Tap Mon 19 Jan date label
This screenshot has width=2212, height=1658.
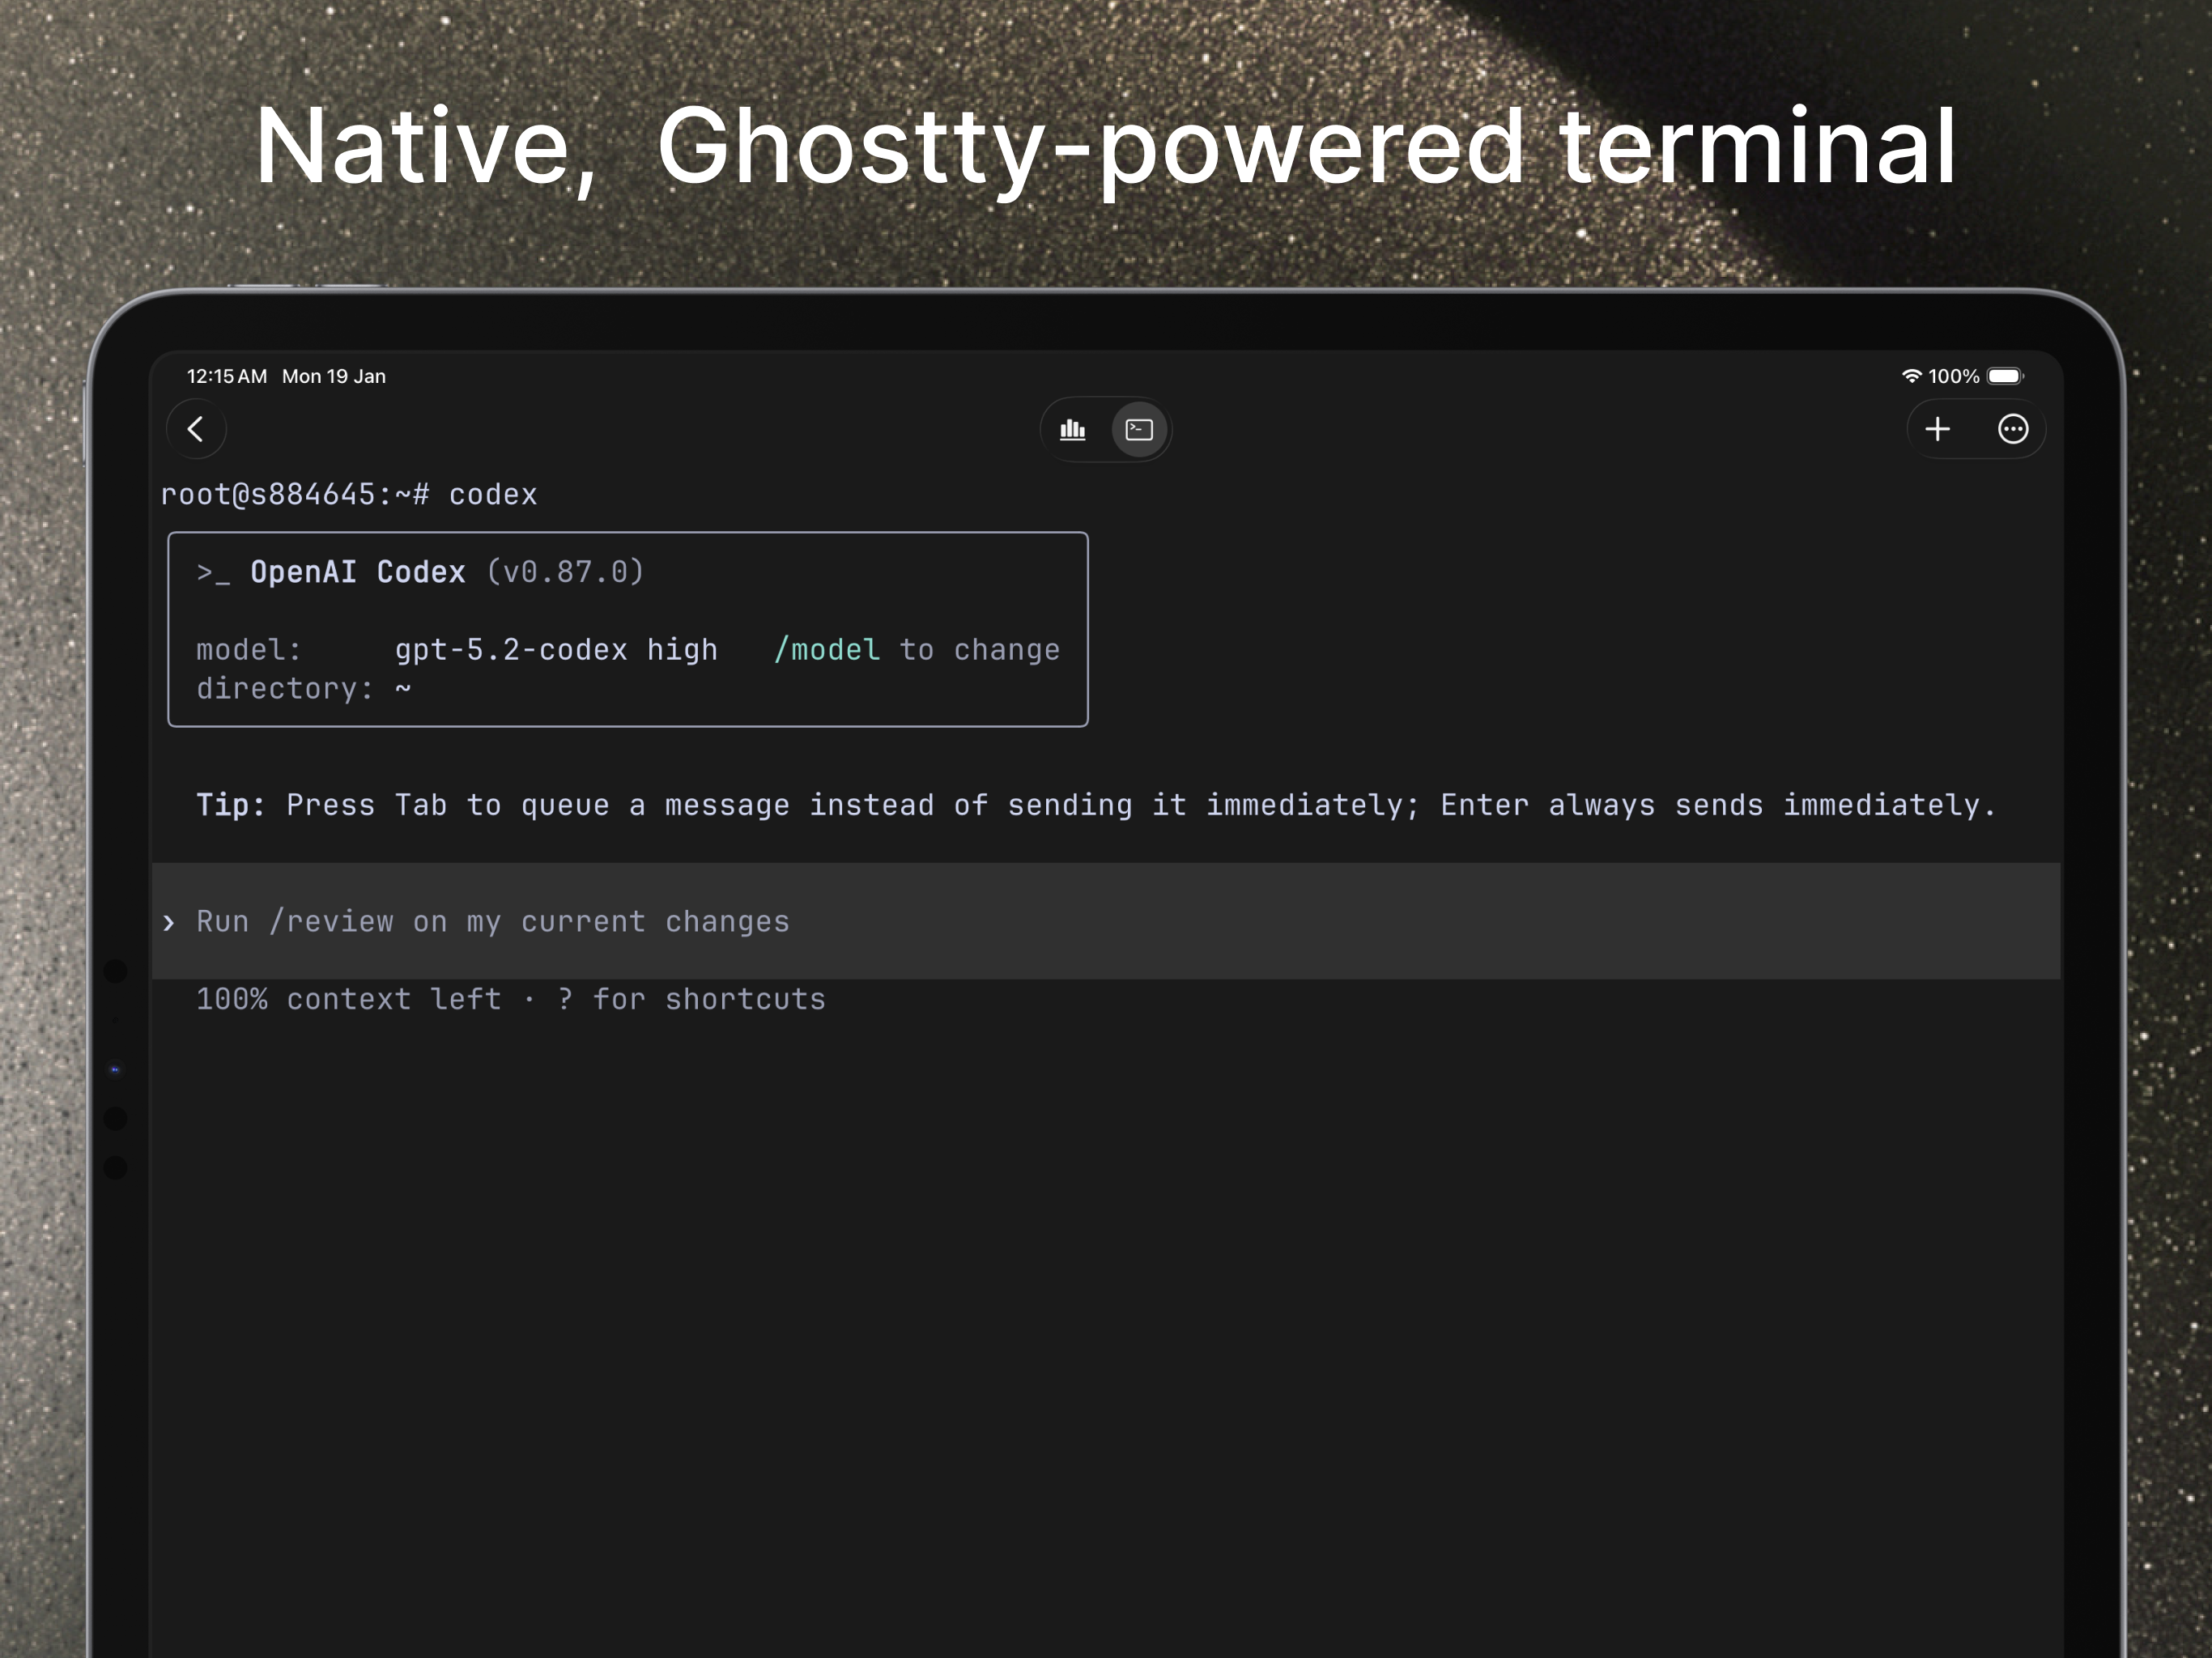click(x=333, y=376)
